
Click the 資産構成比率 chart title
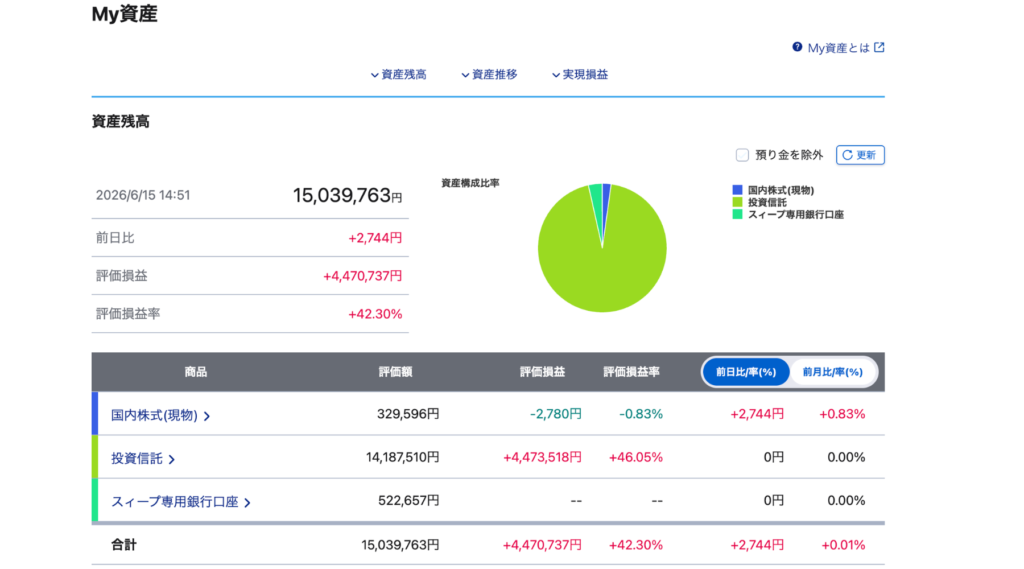pos(470,183)
